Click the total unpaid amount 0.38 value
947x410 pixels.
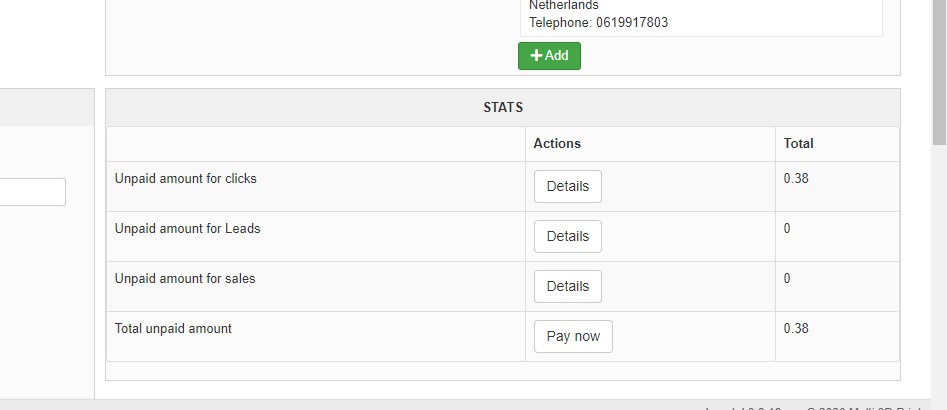[x=796, y=329]
